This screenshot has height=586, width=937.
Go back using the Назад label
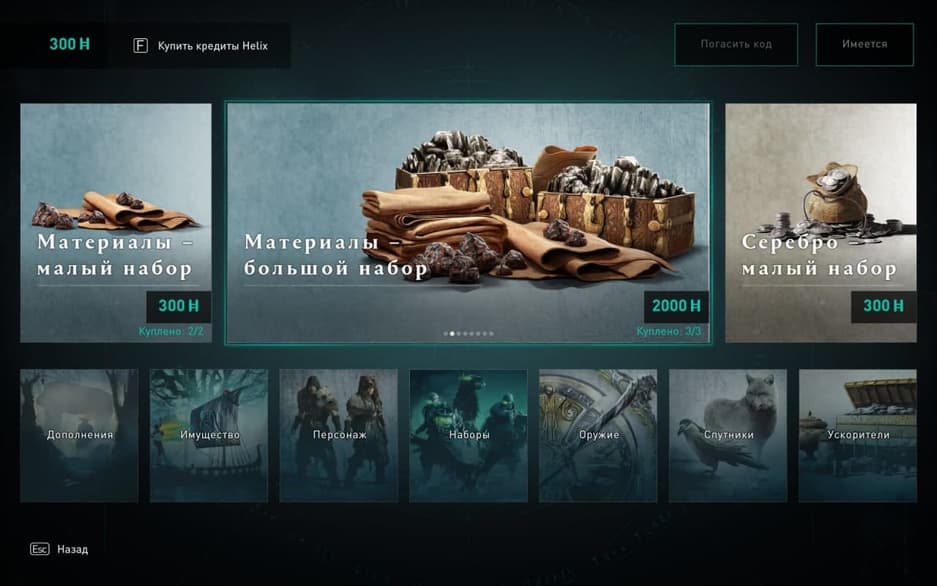click(x=72, y=550)
